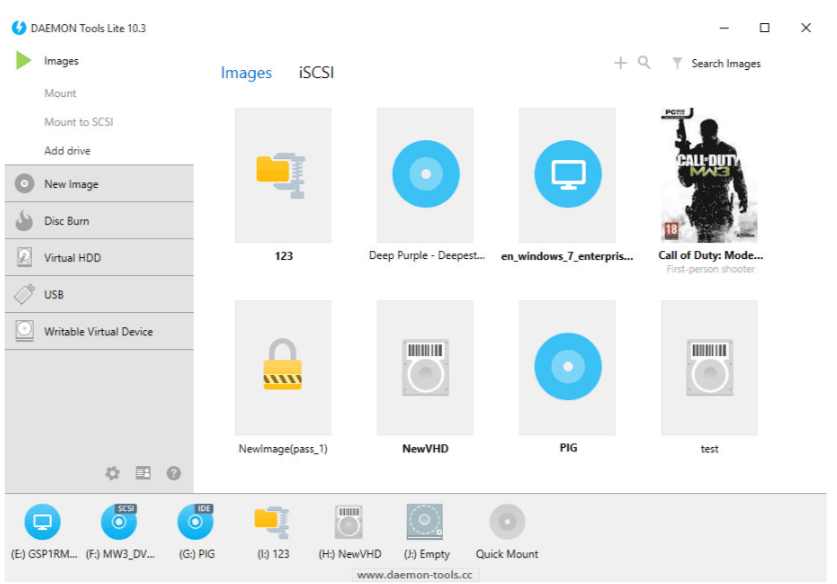Select the NewVHD image thumbnail
Screen dimensions: 837x584
[x=425, y=367]
